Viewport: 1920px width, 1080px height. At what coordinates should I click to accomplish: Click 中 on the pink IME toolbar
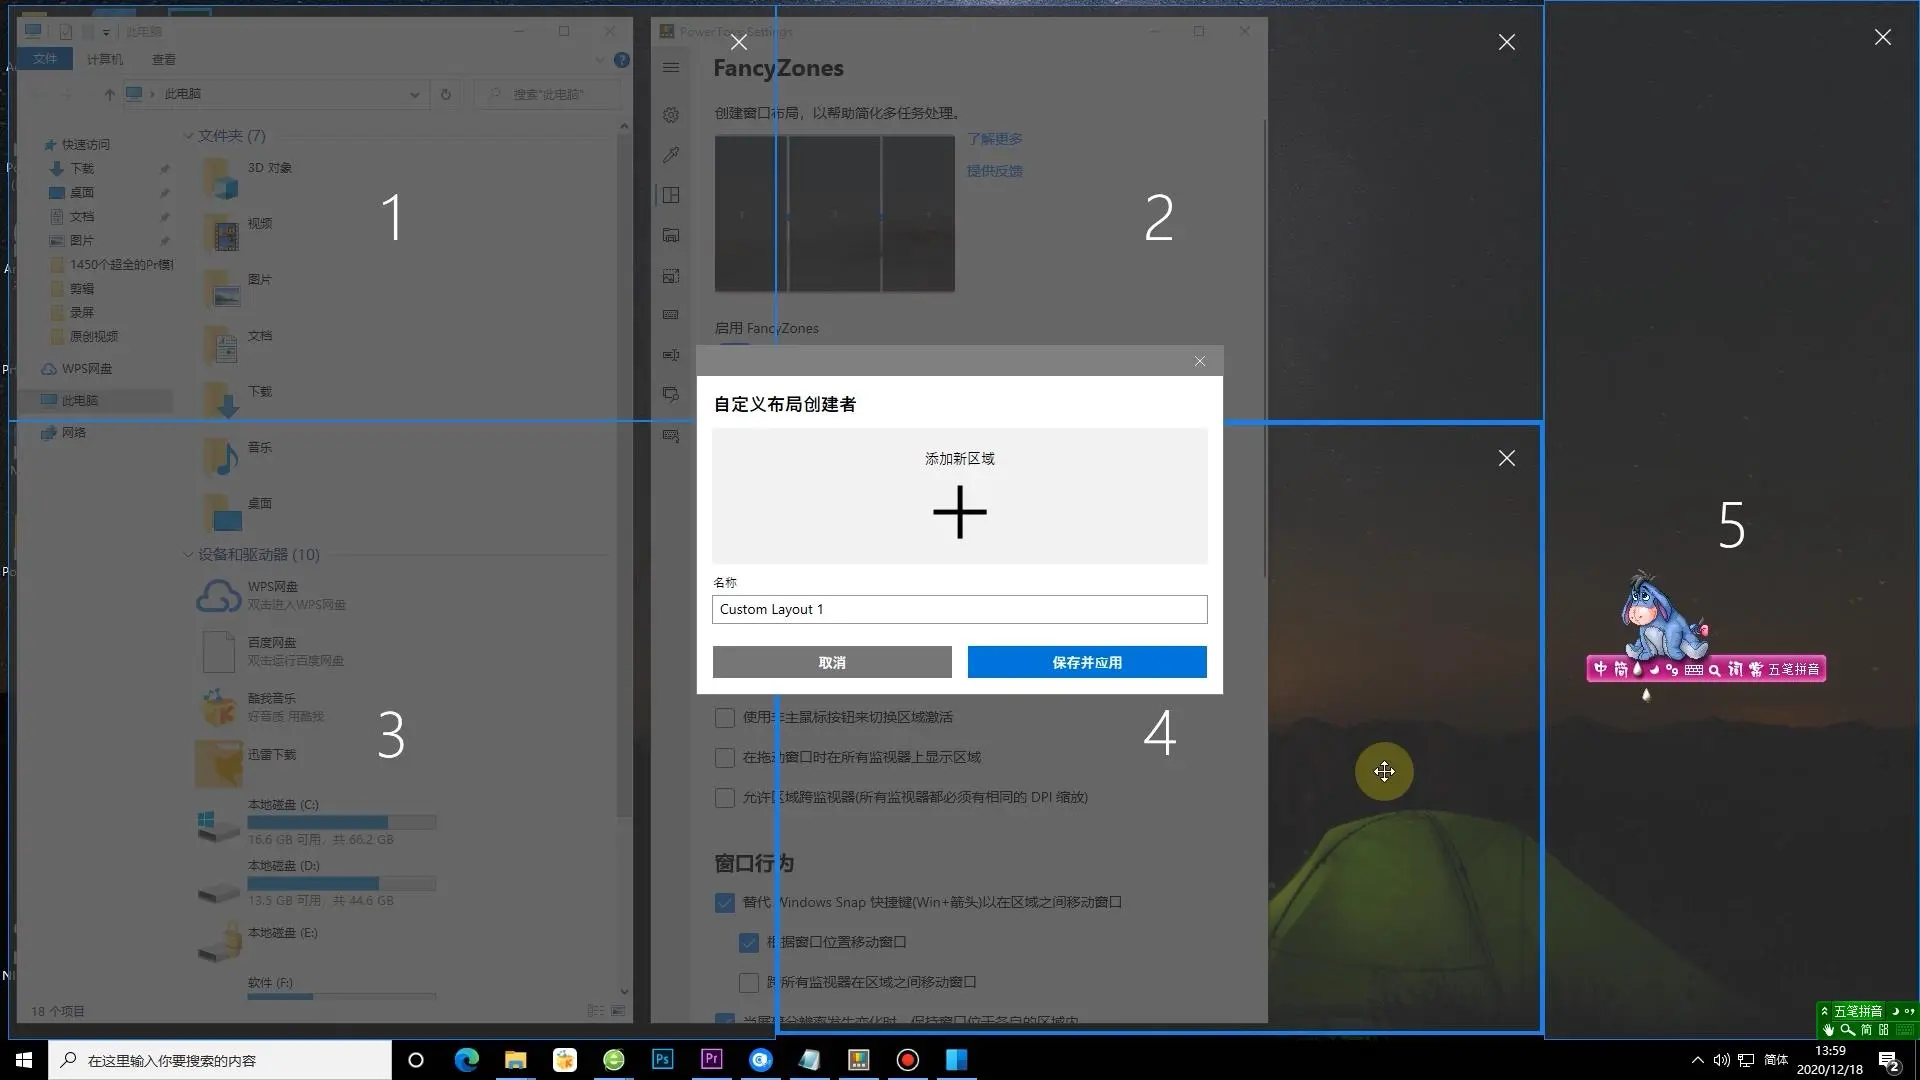click(1601, 669)
